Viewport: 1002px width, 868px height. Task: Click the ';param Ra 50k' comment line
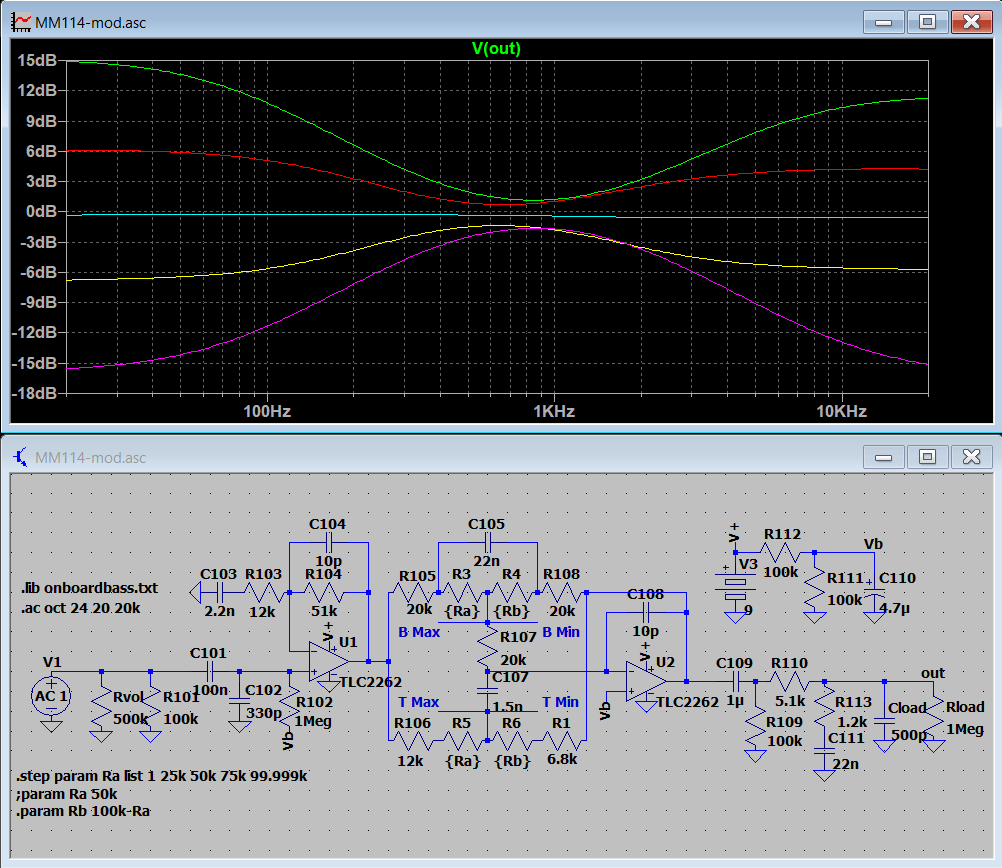coord(66,794)
